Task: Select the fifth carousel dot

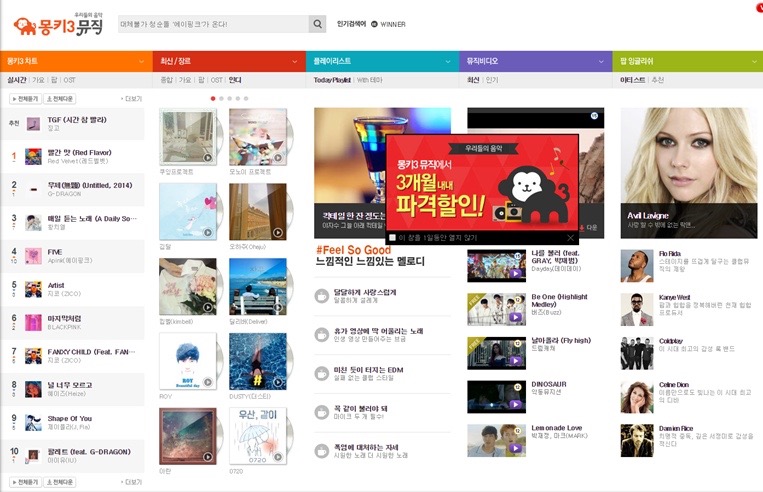Action: (246, 98)
